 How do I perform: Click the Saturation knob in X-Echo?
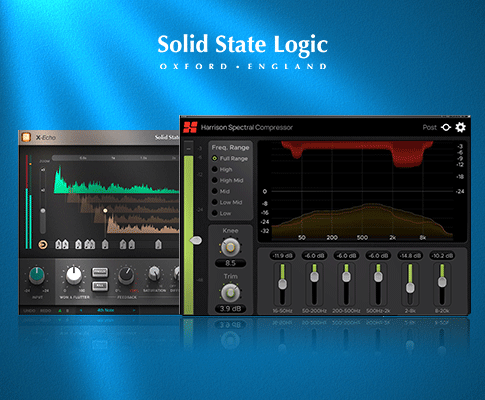(154, 273)
